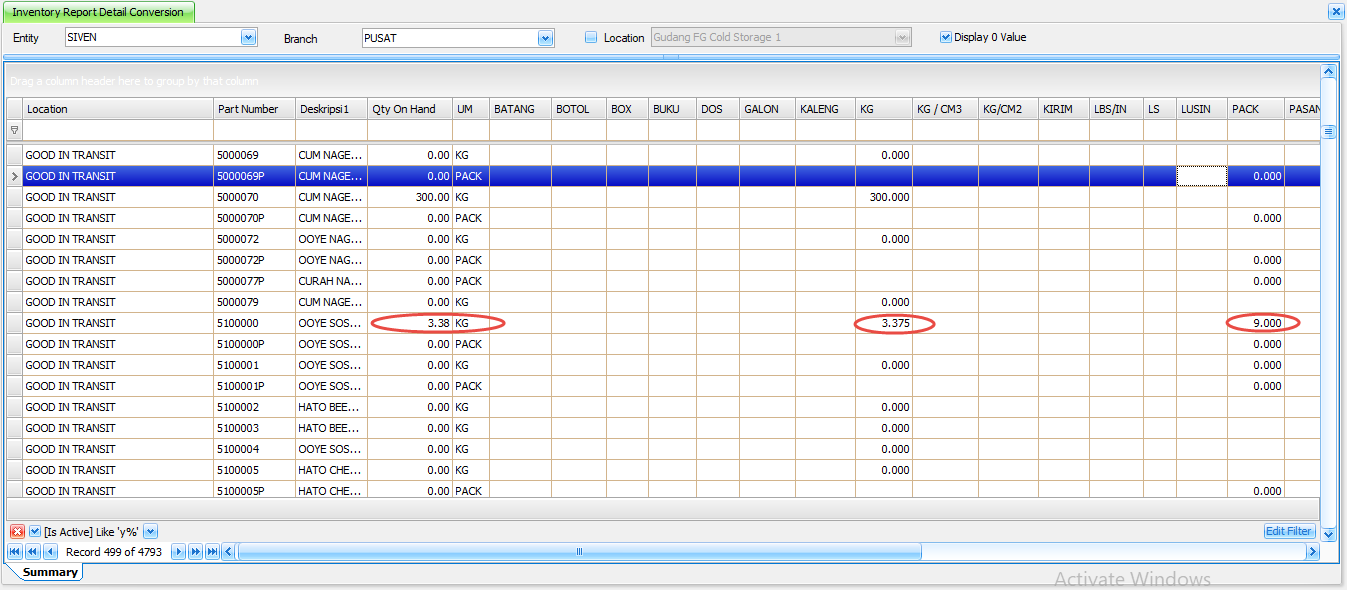Click the UM column header
This screenshot has width=1347, height=590.
click(471, 109)
